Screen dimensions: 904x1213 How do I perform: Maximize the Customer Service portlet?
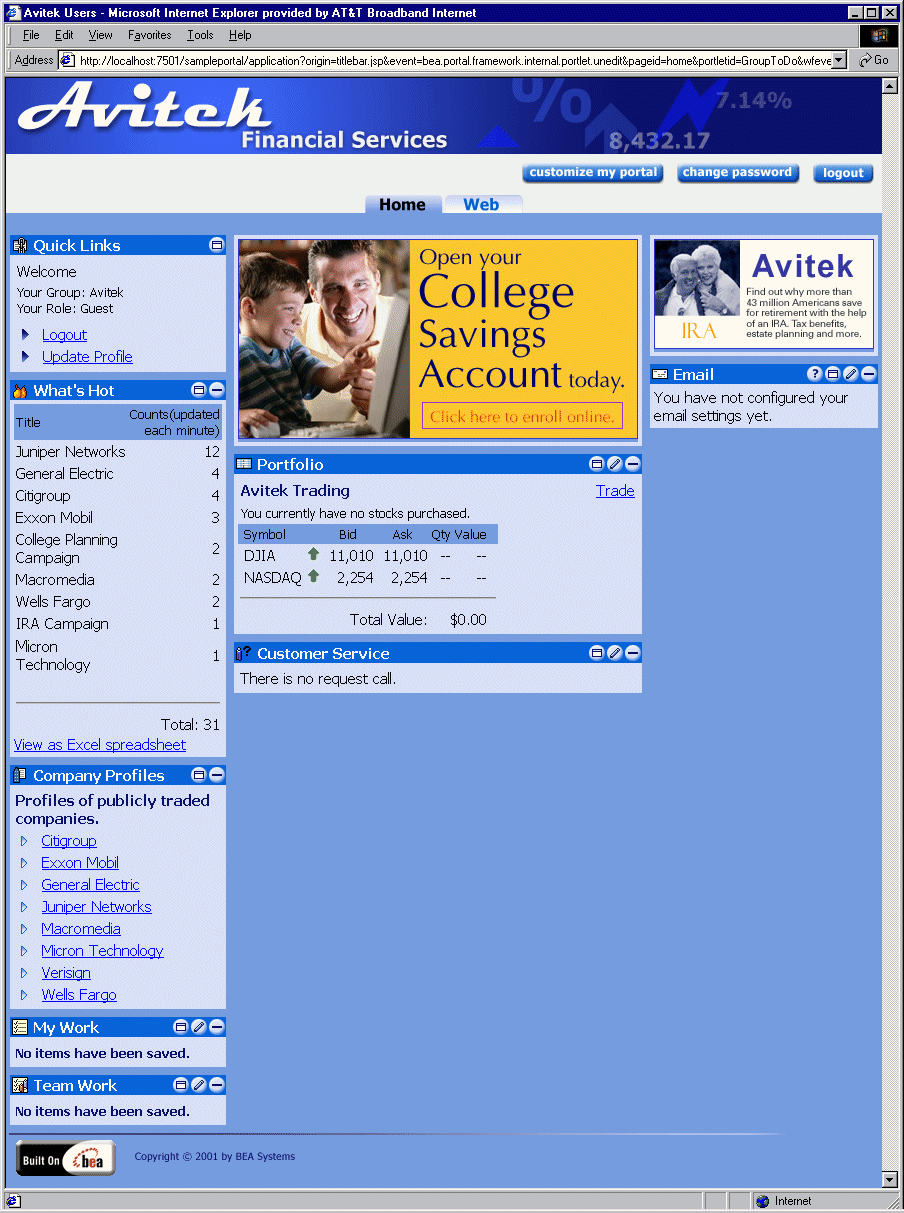[597, 653]
